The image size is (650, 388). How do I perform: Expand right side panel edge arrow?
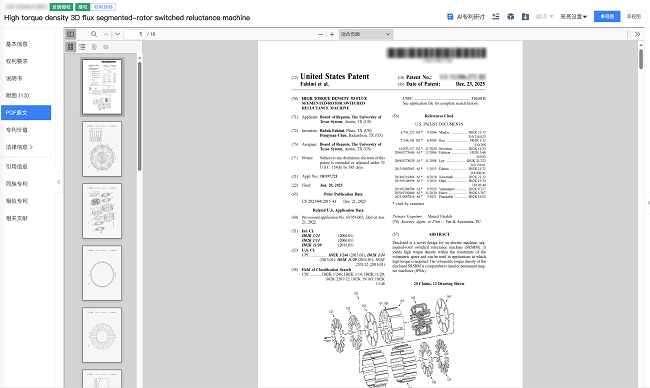click(648, 203)
